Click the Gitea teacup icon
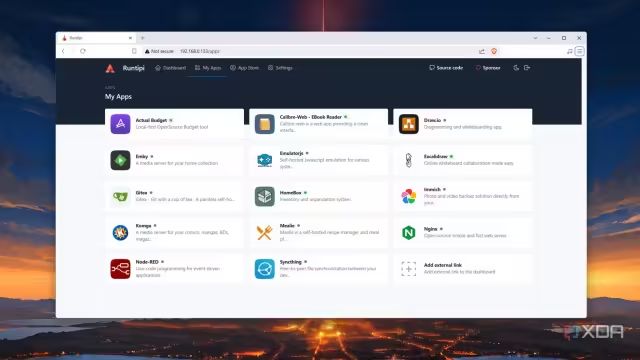 [120, 196]
